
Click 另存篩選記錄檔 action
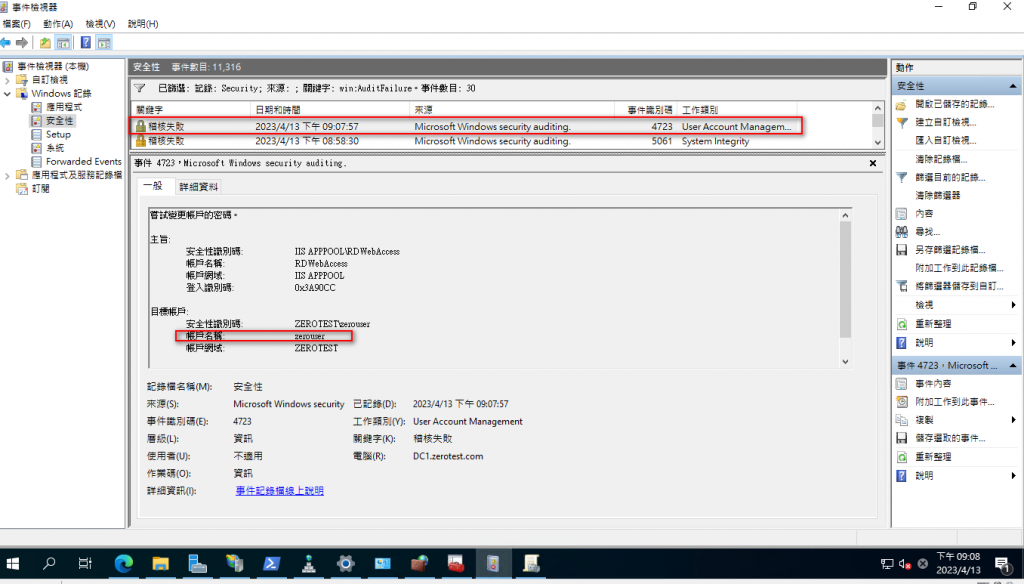coord(950,250)
